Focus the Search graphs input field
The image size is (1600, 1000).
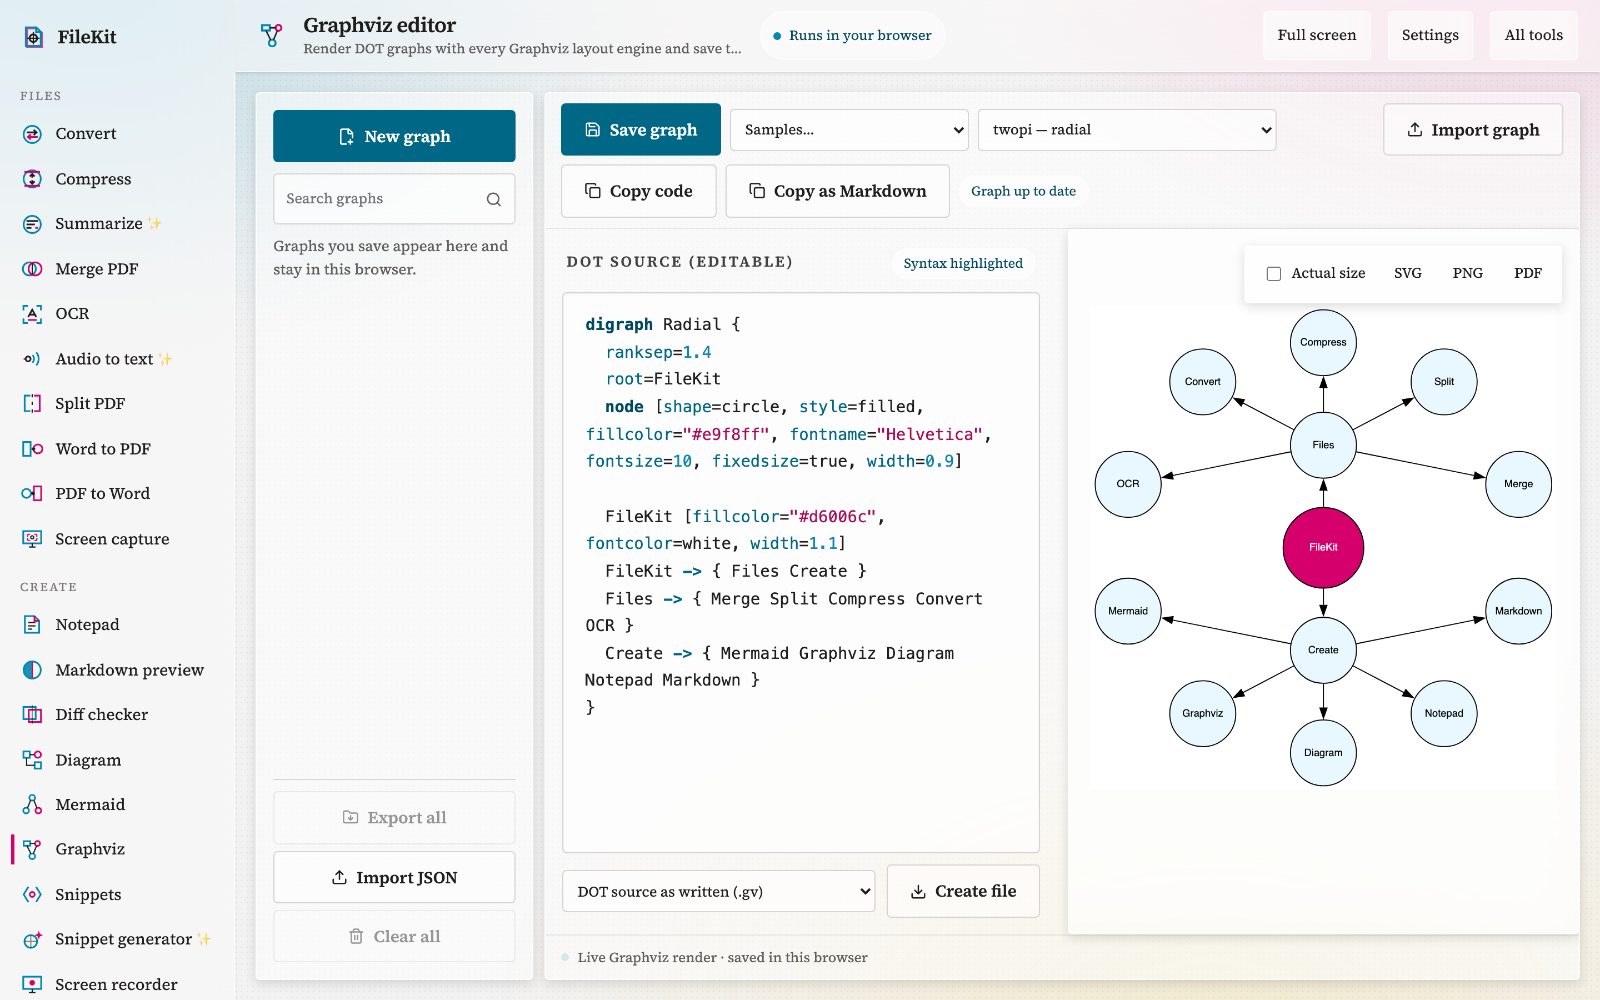[394, 199]
